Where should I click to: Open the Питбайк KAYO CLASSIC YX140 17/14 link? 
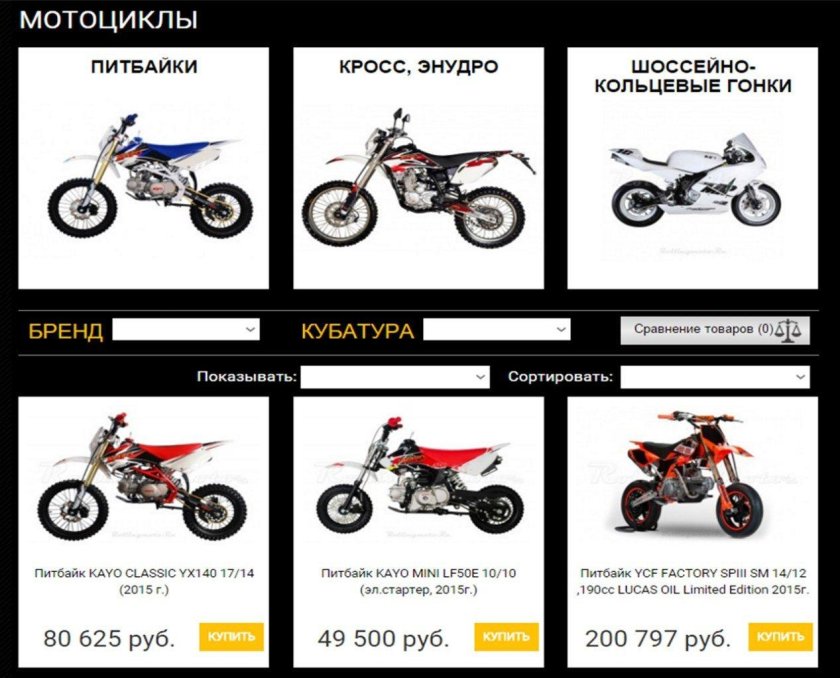(x=144, y=581)
